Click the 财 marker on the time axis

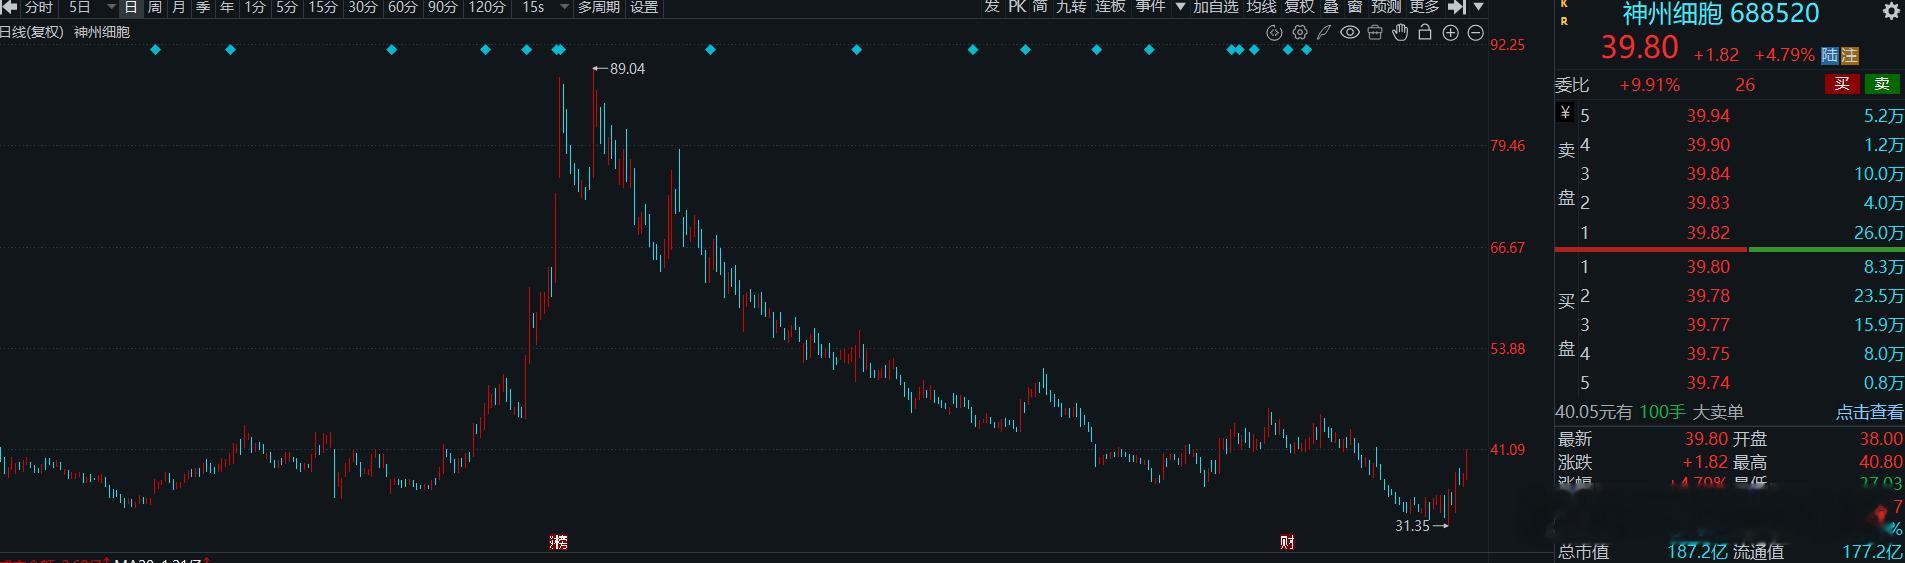pyautogui.click(x=1287, y=542)
